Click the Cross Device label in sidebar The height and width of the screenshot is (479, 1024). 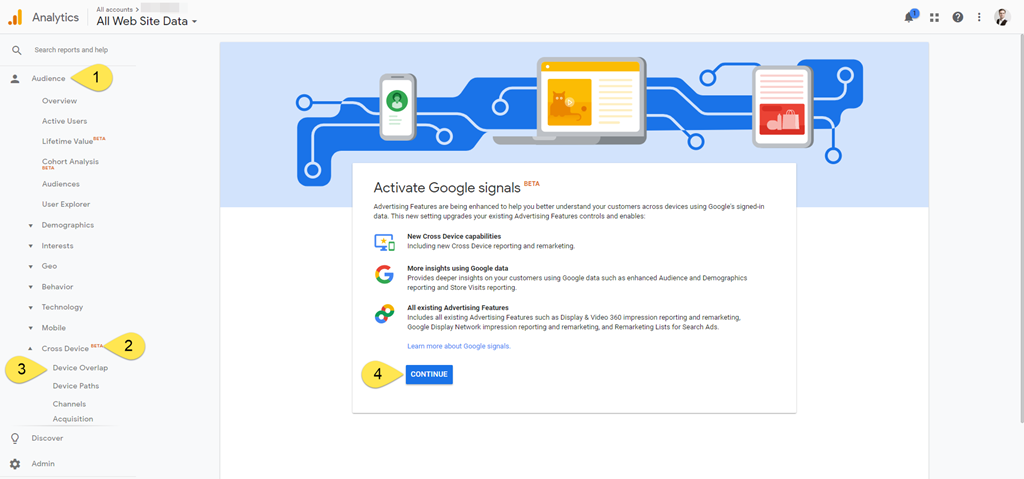65,348
